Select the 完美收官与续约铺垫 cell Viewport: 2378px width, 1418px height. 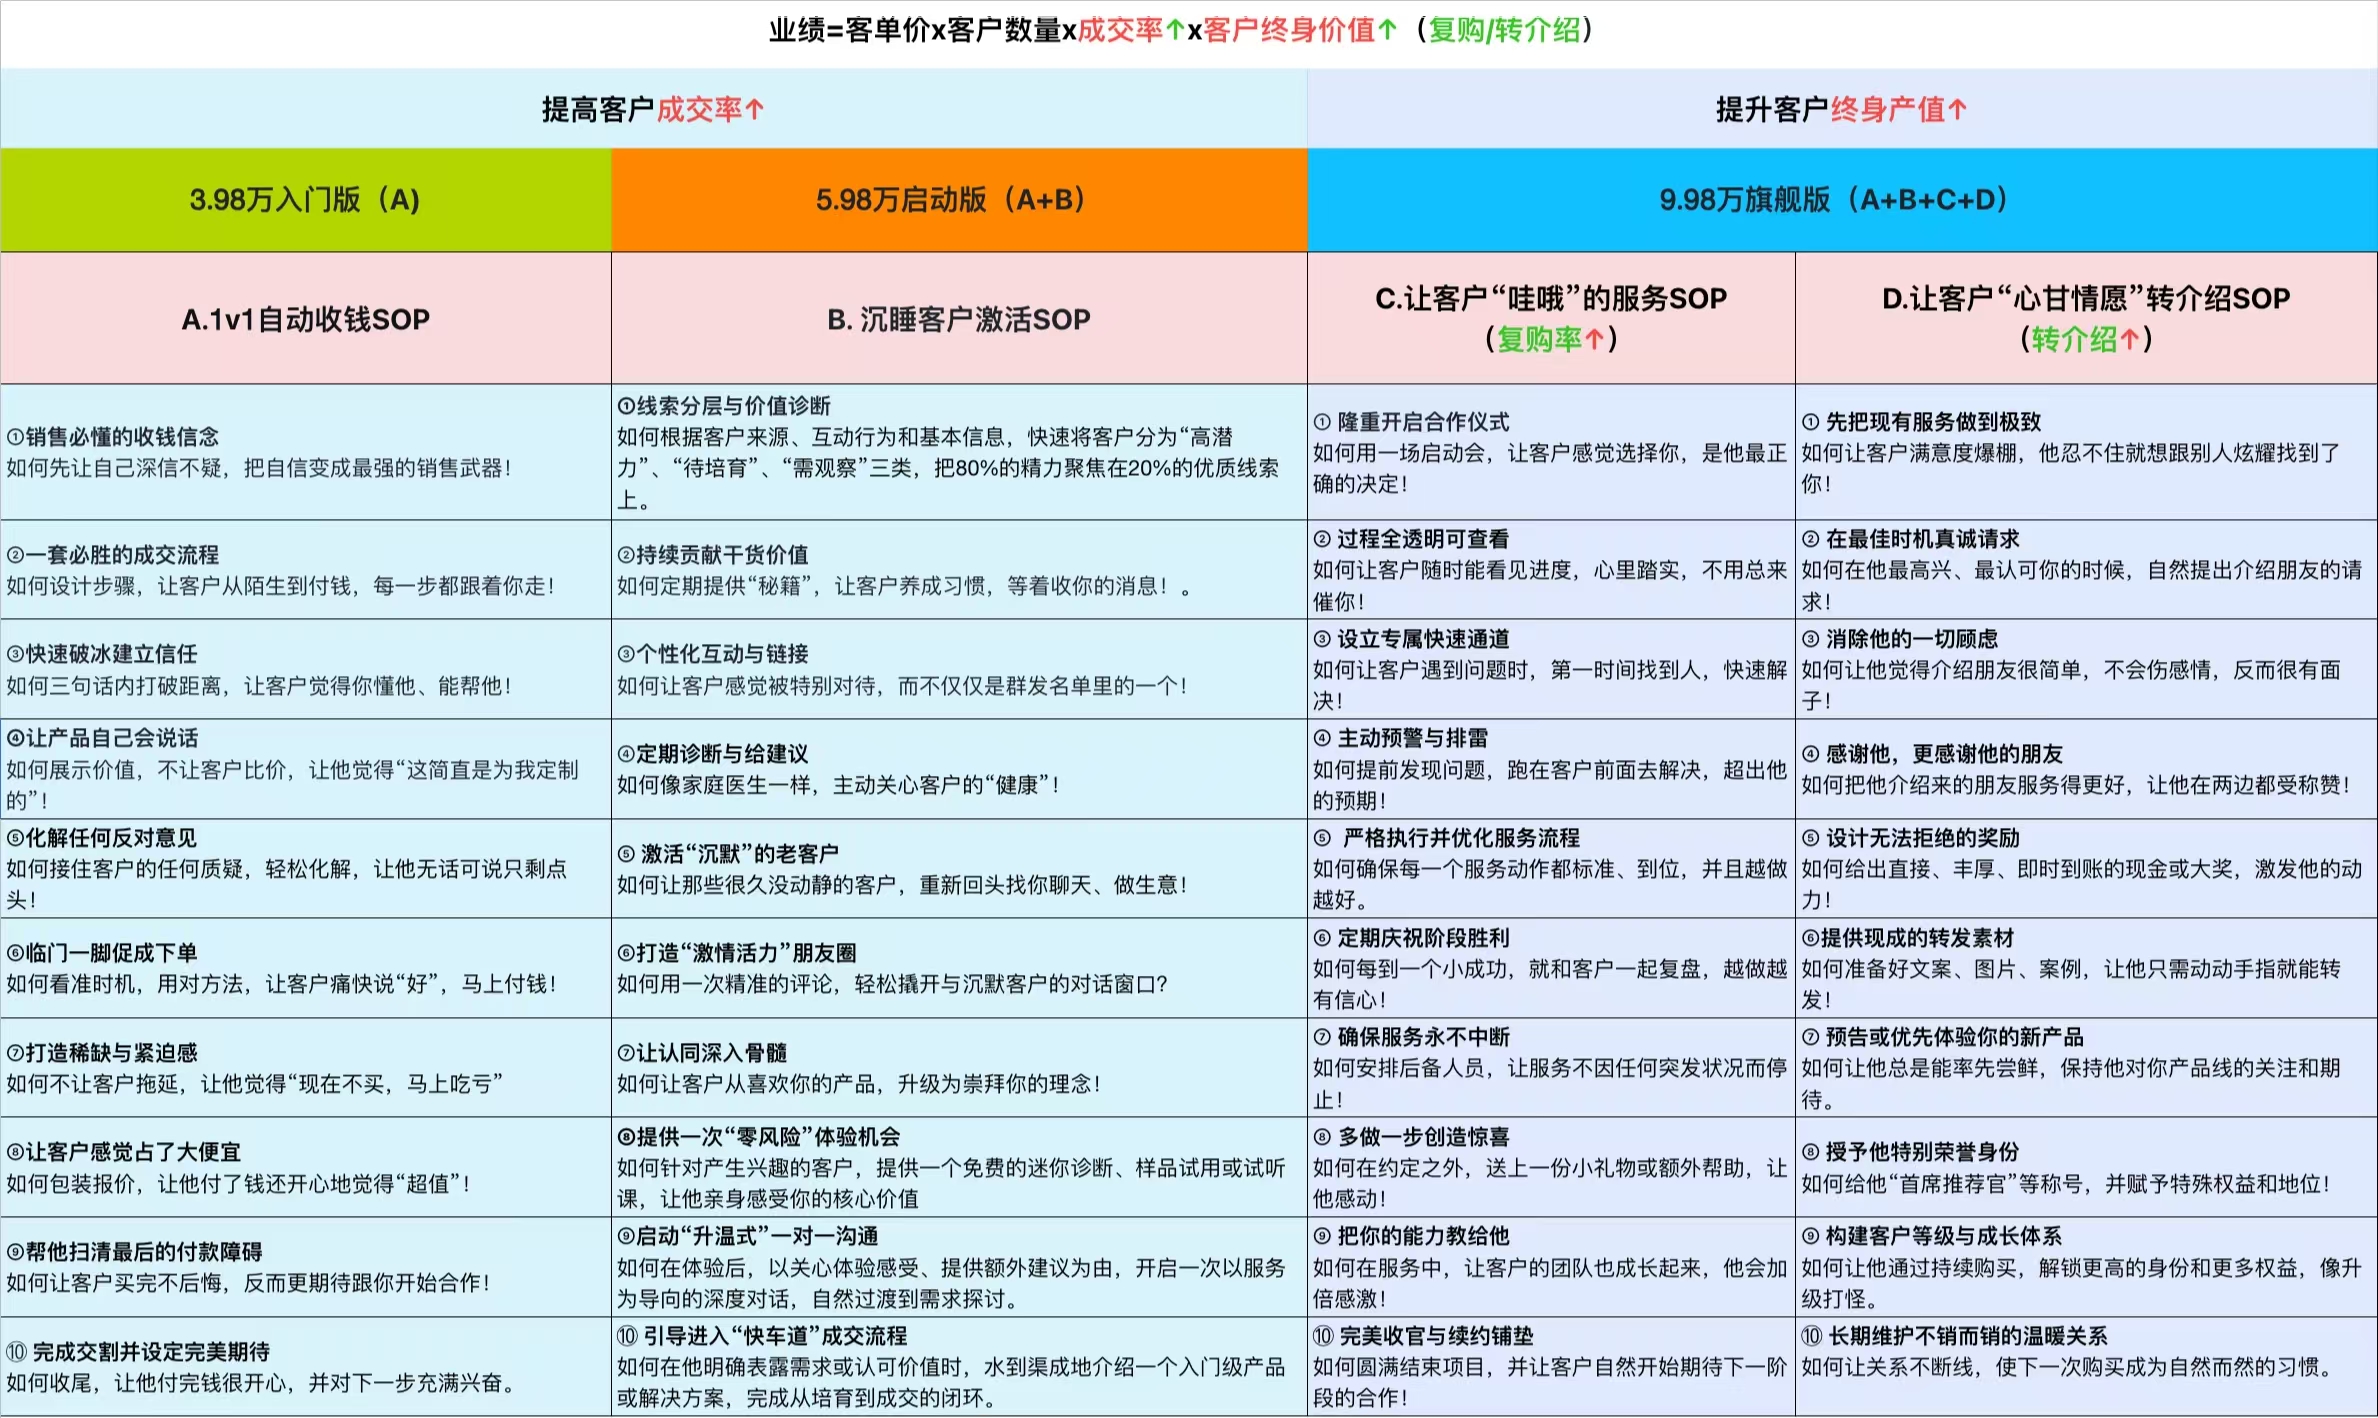click(x=1424, y=1336)
